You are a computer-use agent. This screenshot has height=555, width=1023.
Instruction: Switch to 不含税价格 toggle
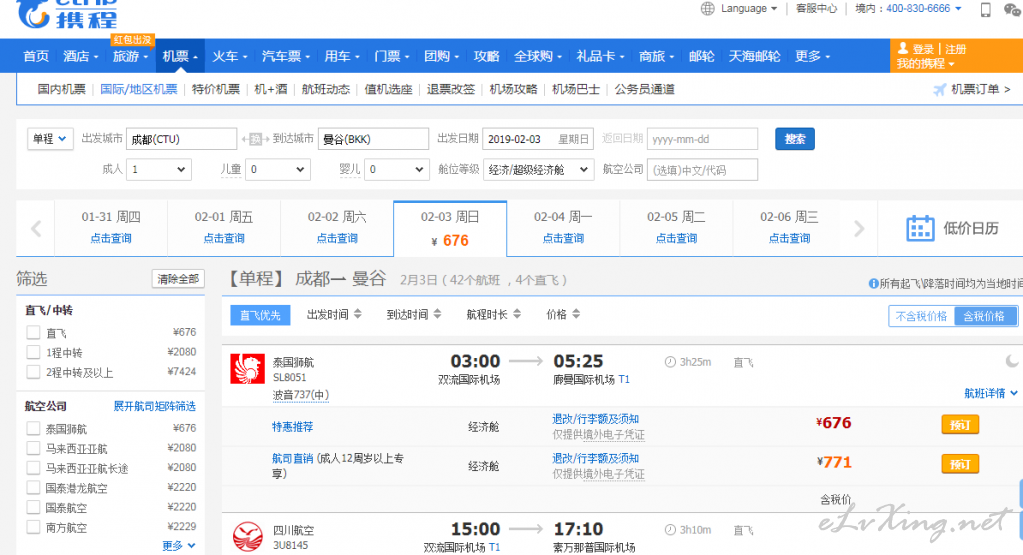coord(921,316)
